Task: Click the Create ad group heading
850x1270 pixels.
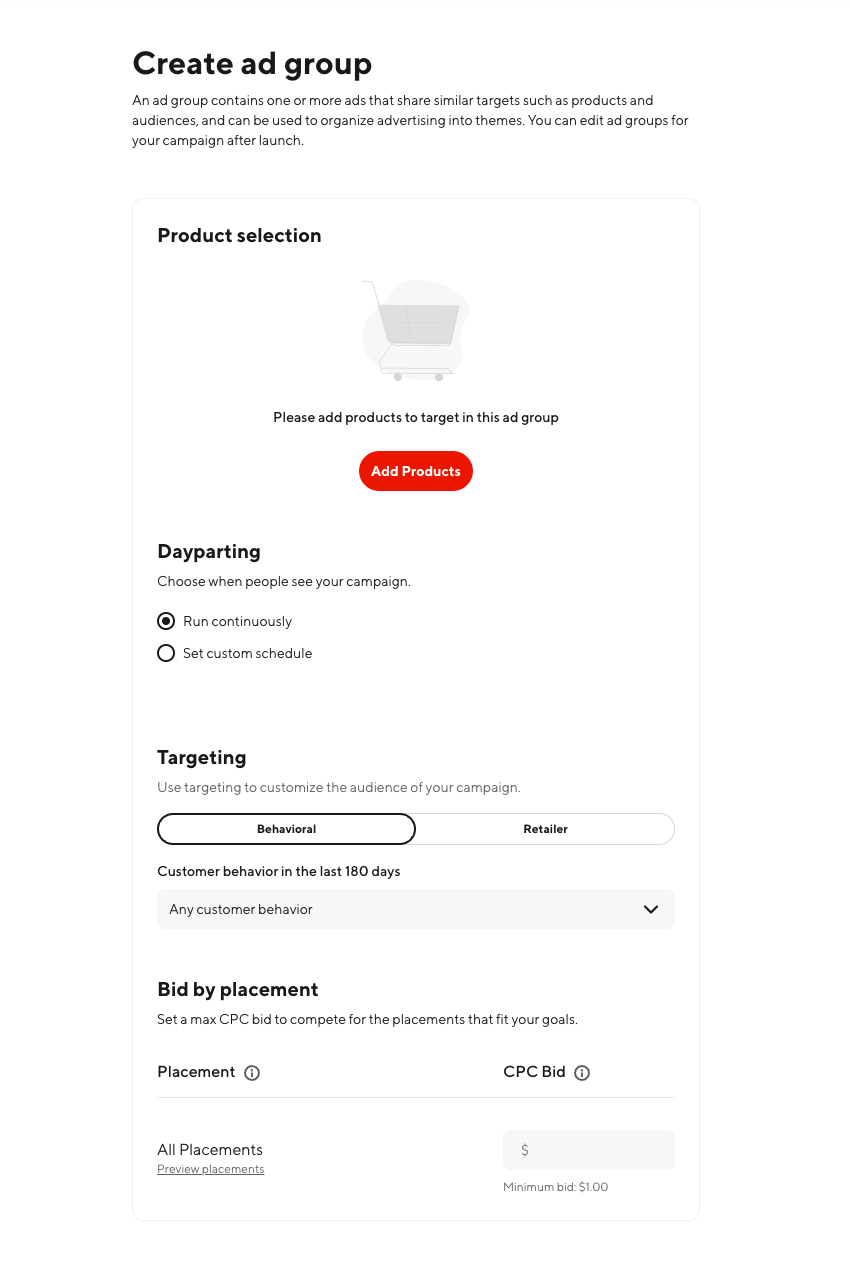Action: coord(252,63)
